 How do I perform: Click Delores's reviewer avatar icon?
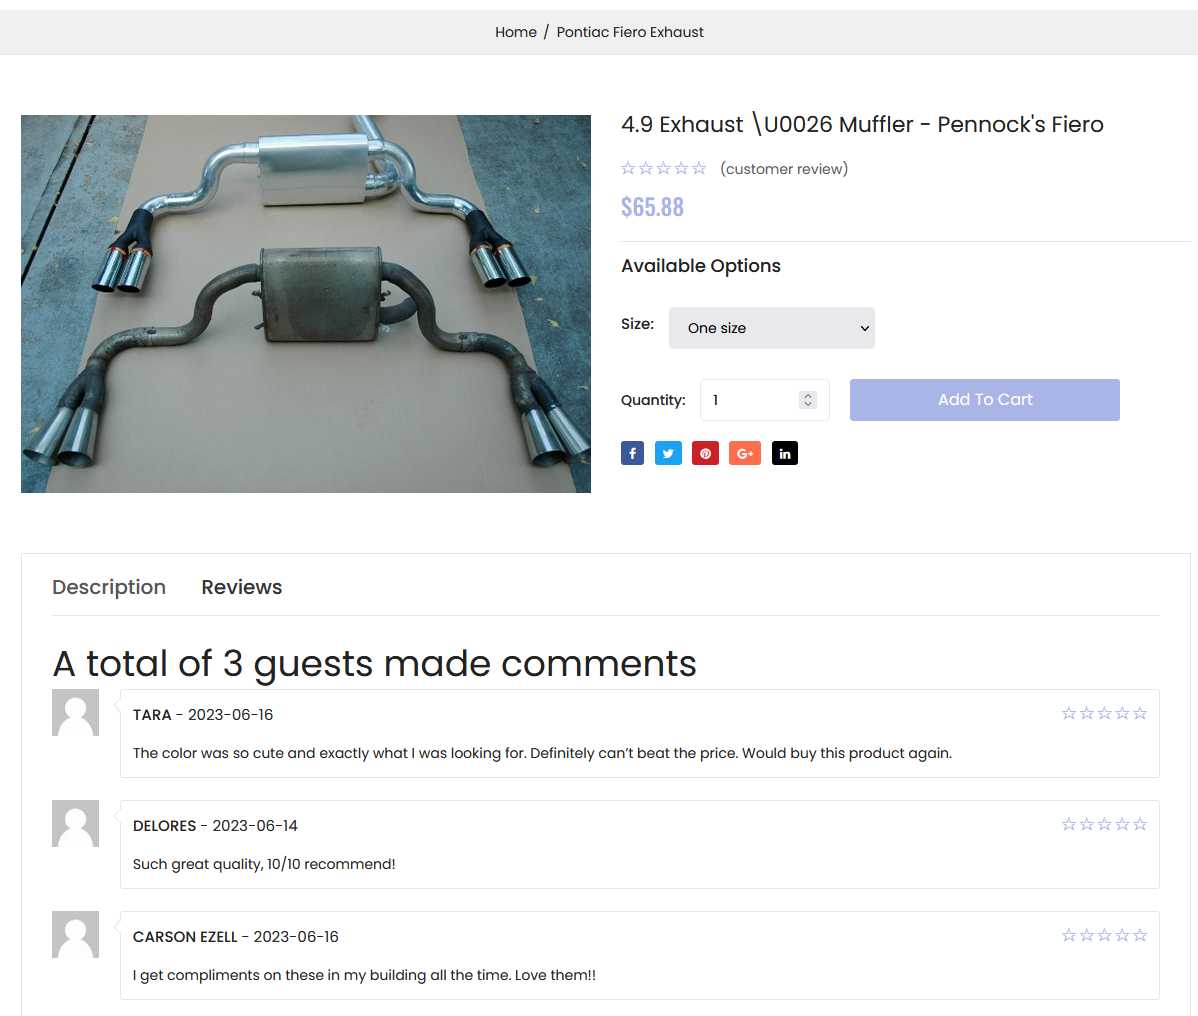[75, 824]
